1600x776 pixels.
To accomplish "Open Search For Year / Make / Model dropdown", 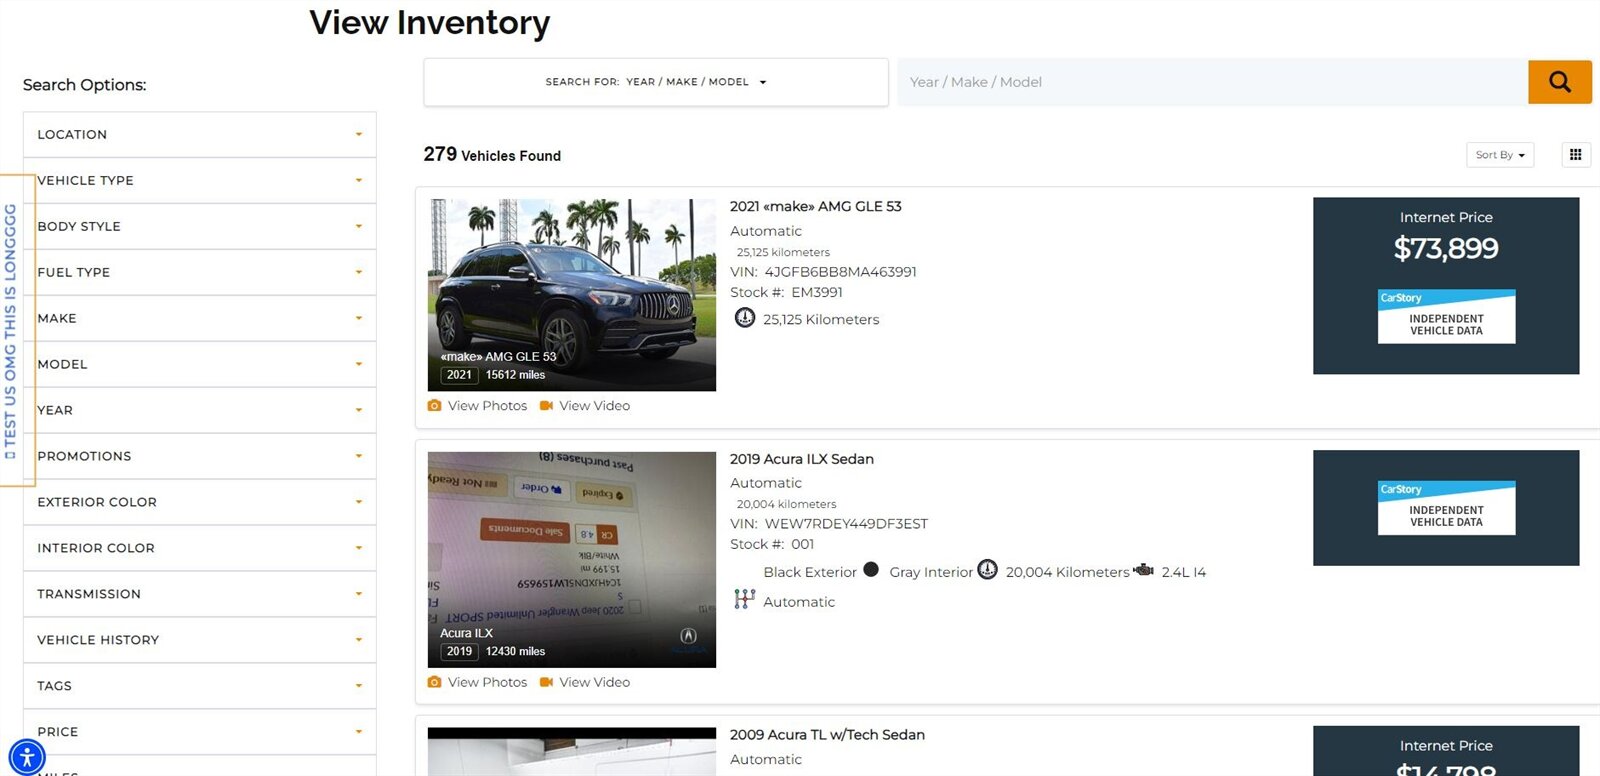I will 655,82.
